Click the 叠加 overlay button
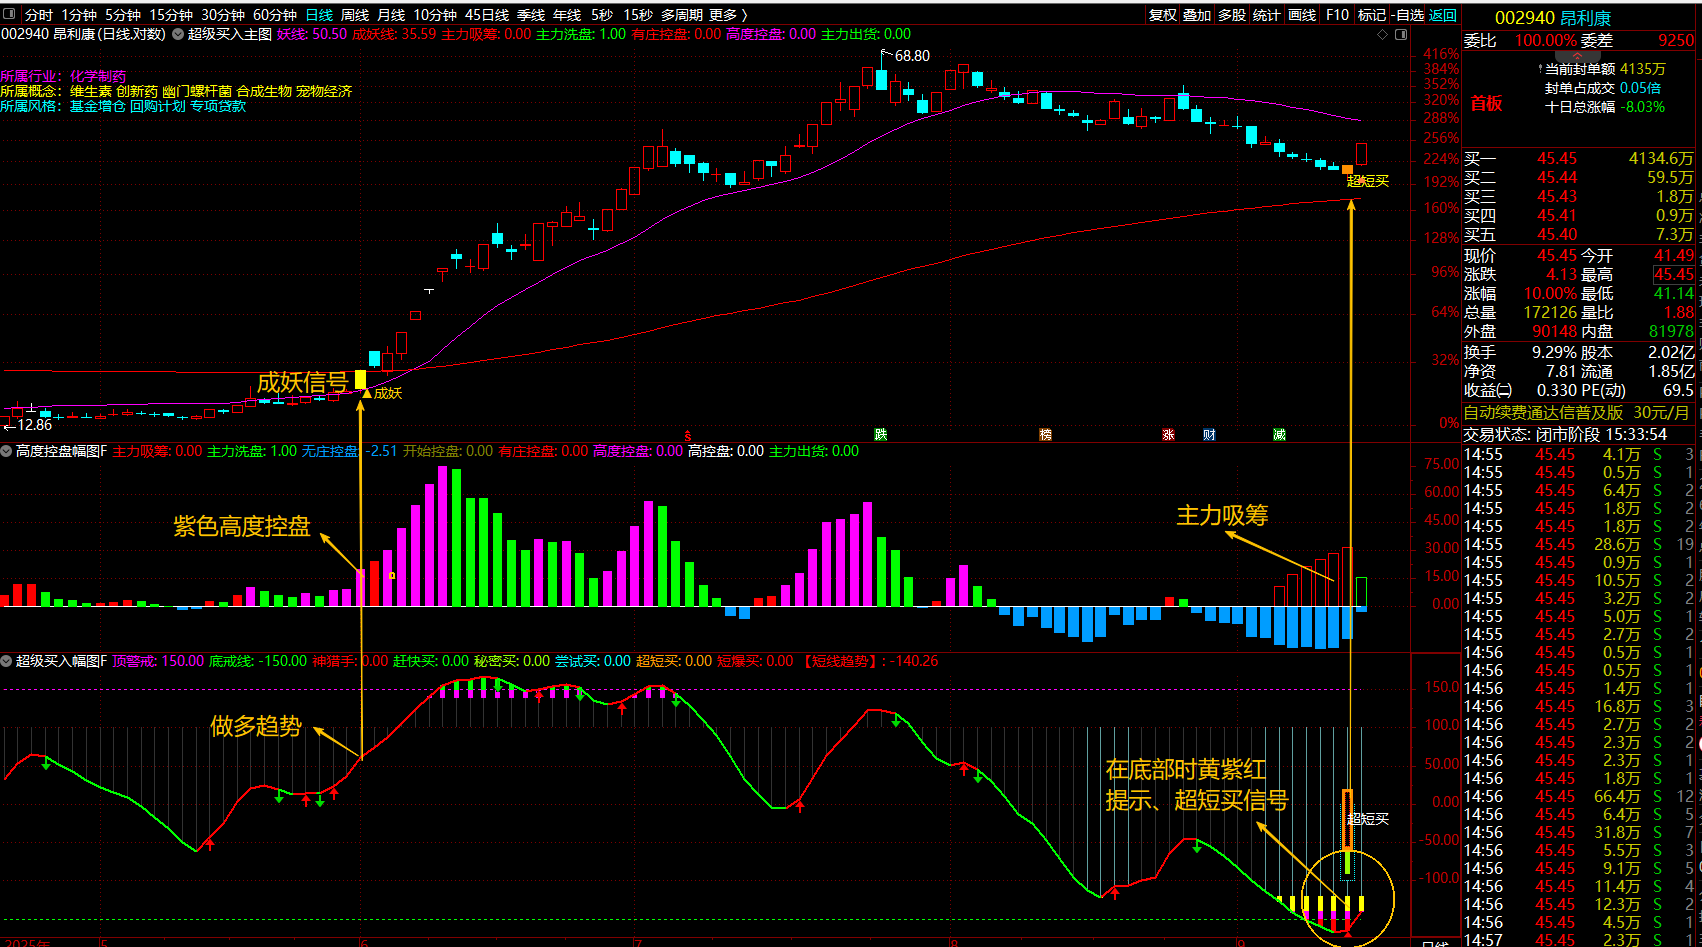Viewport: 1702px width, 947px height. pos(1197,15)
